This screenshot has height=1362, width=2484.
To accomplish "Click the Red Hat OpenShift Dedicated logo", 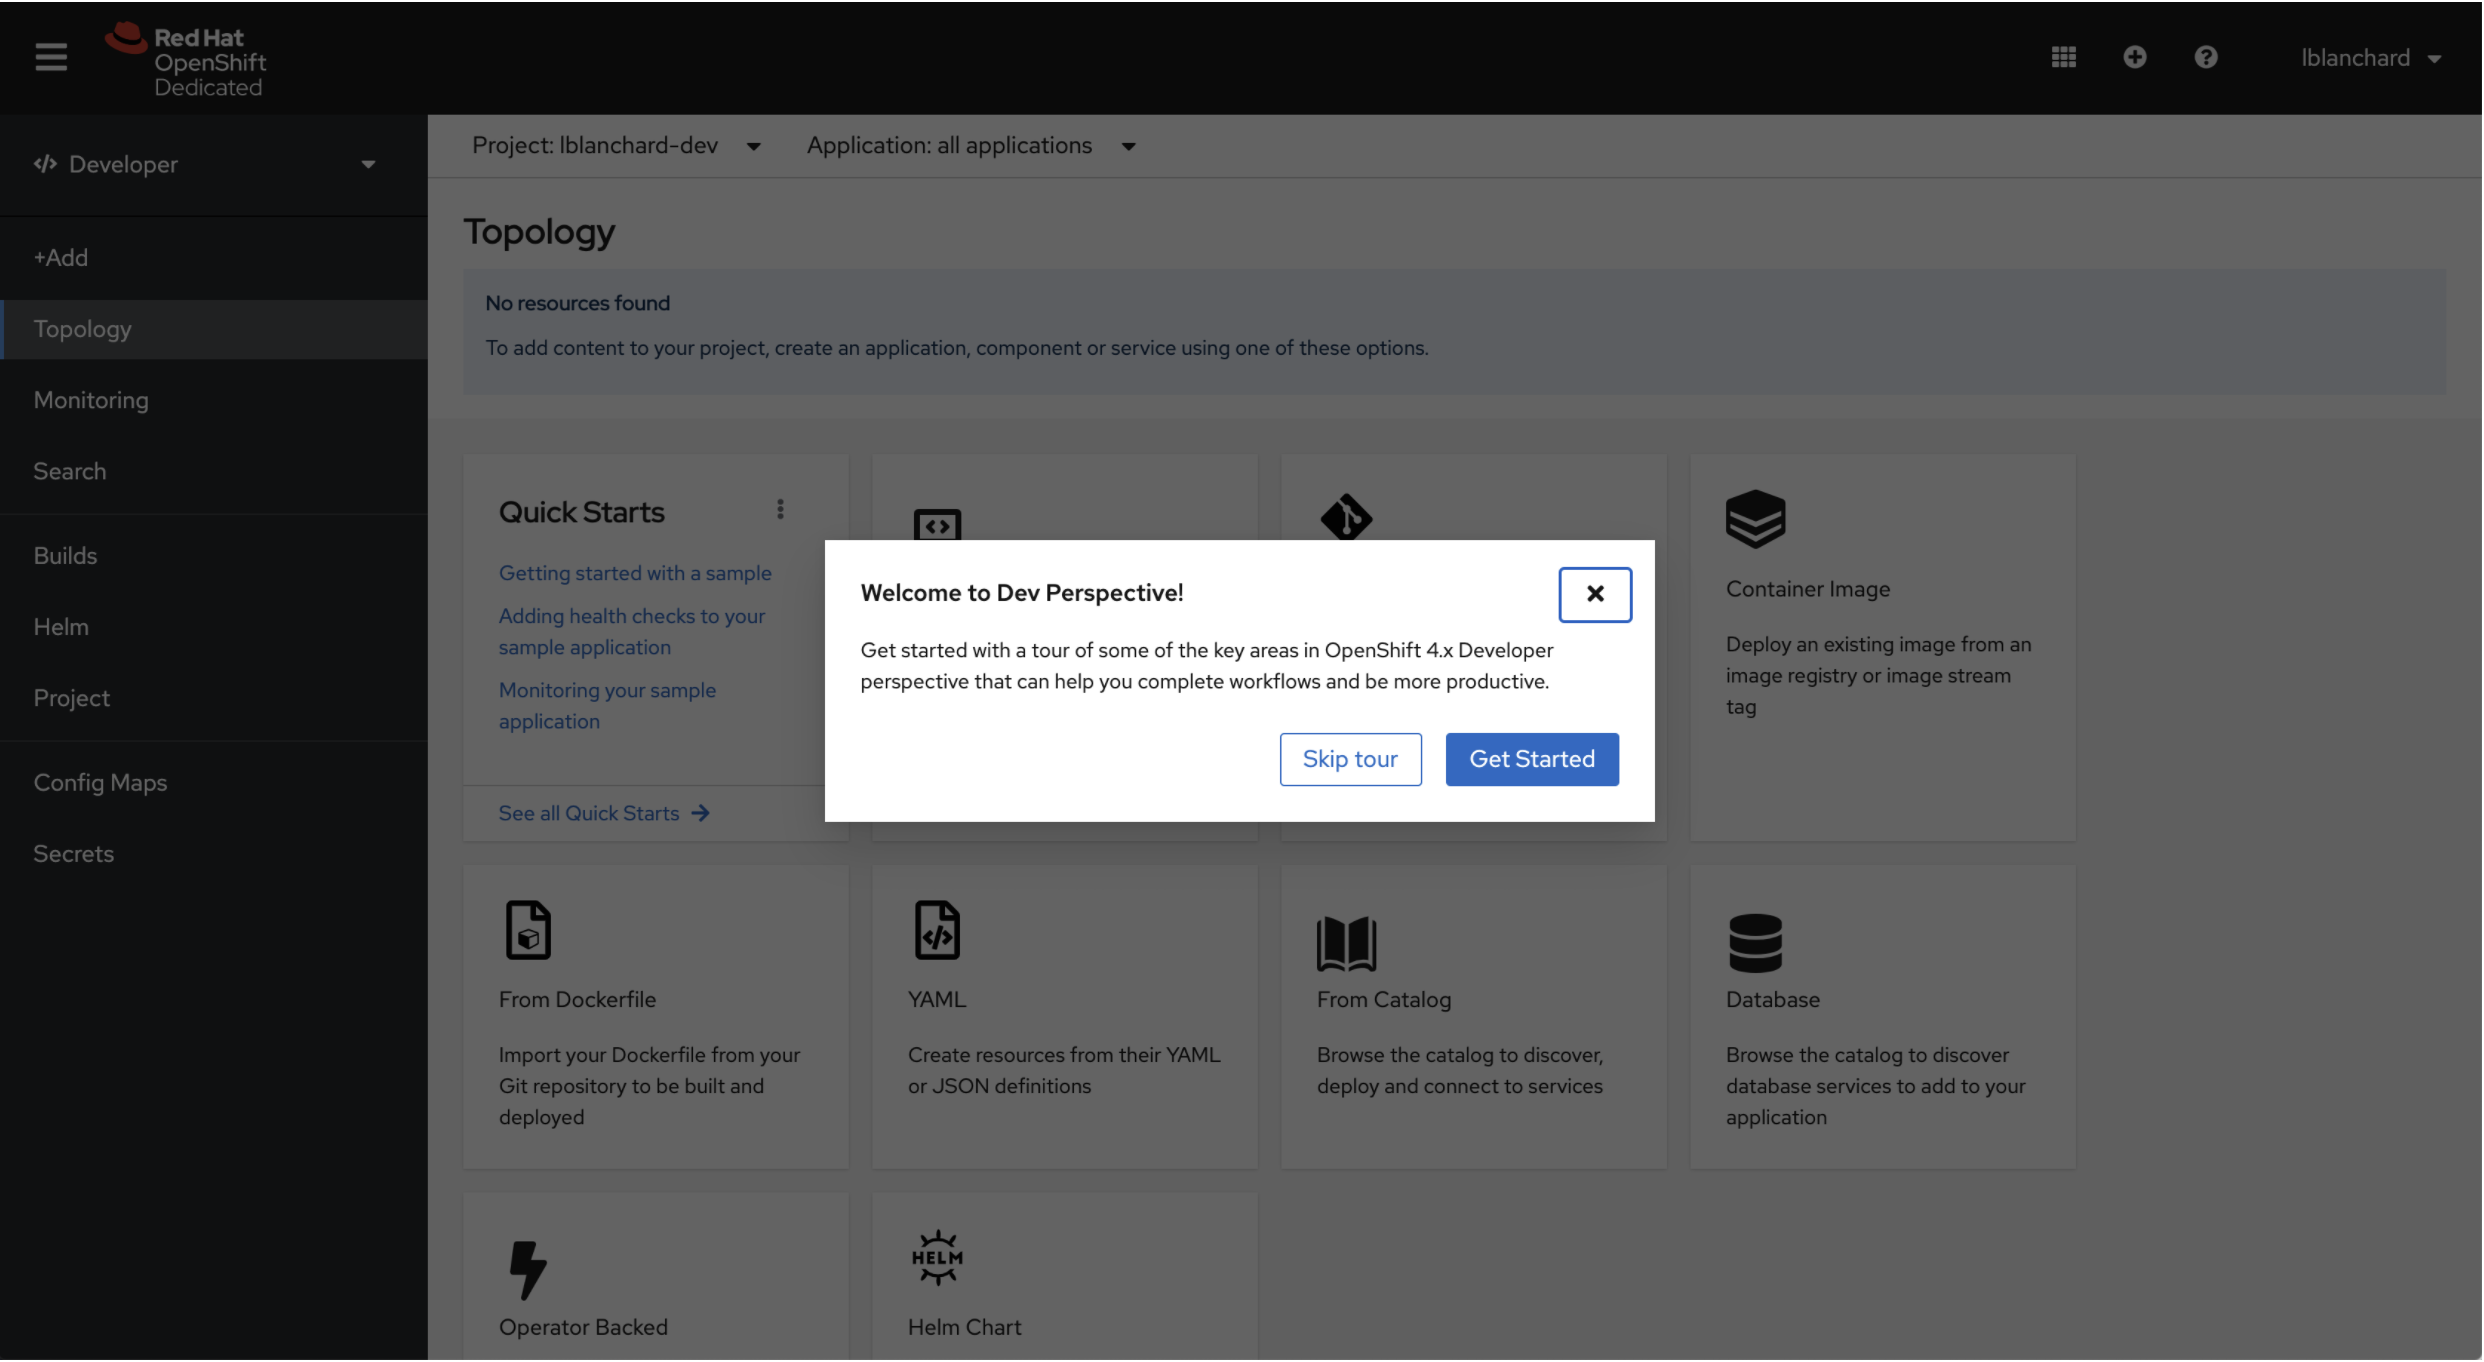I will (x=186, y=60).
